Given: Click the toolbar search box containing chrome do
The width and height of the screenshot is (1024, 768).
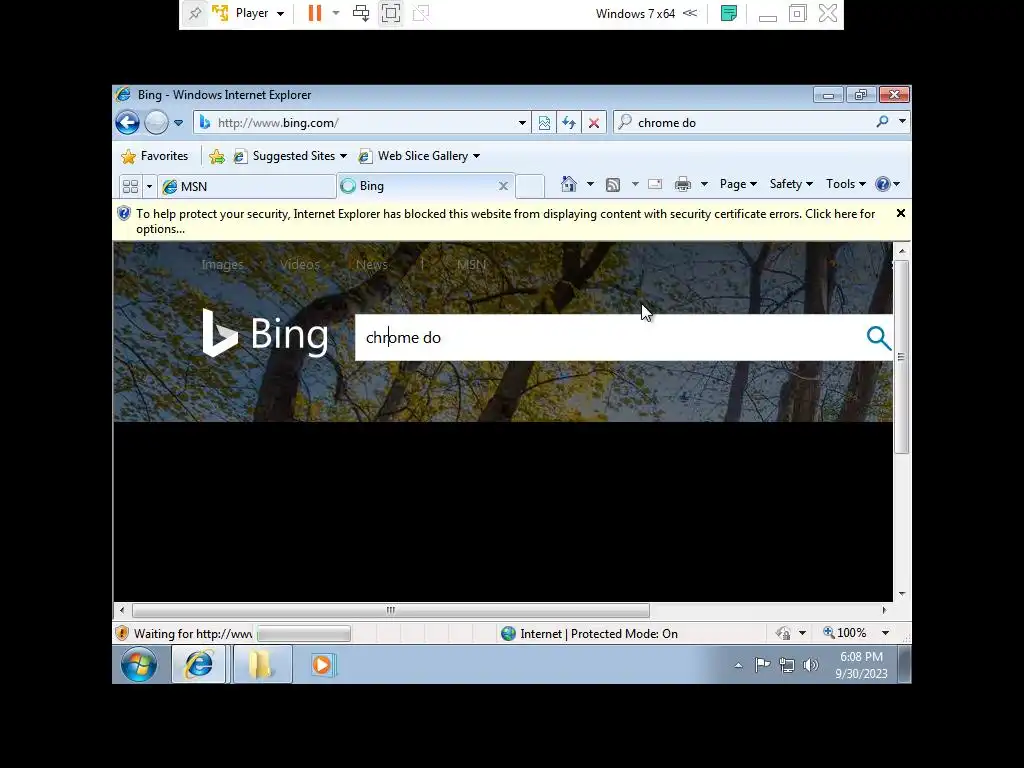Looking at the screenshot, I should pos(744,122).
